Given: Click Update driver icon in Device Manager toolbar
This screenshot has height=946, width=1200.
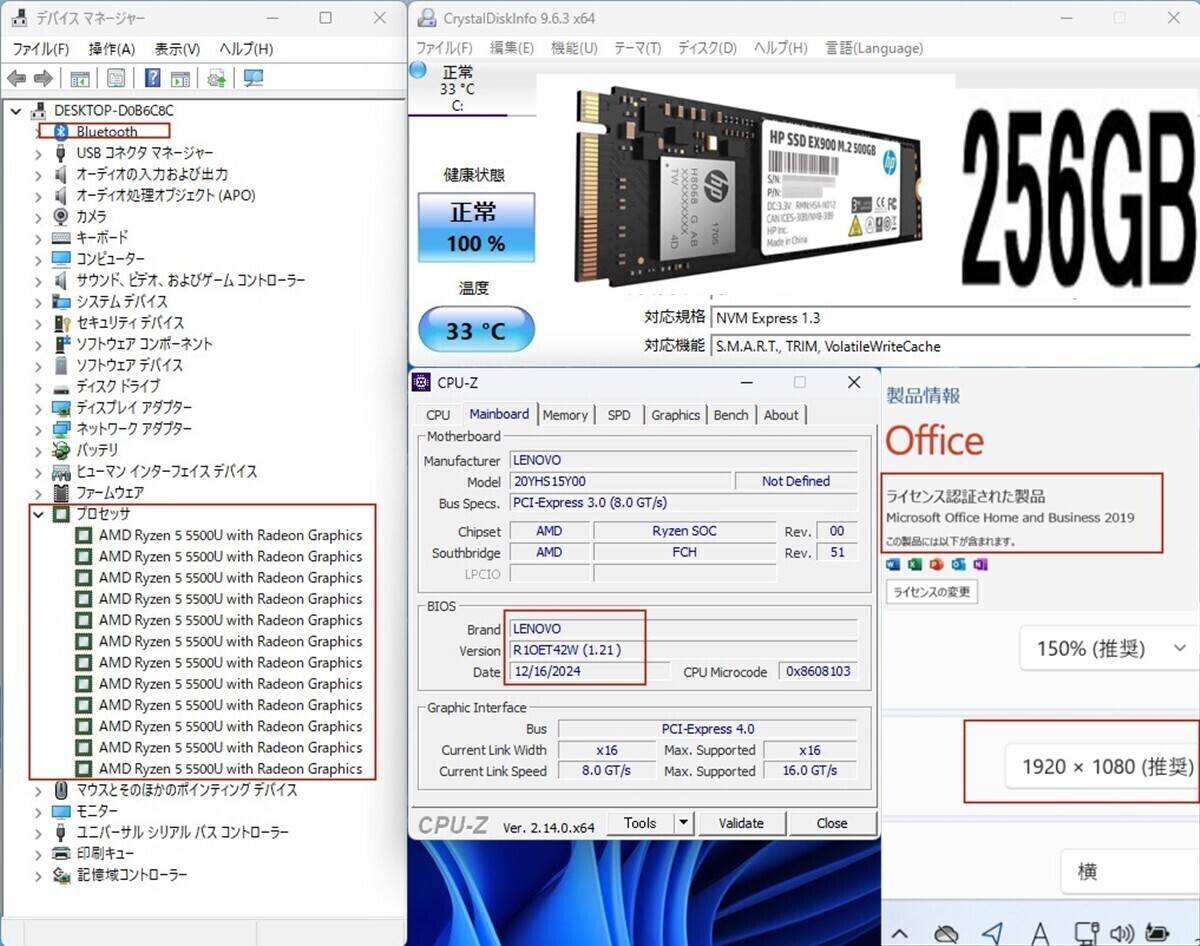Looking at the screenshot, I should (216, 78).
